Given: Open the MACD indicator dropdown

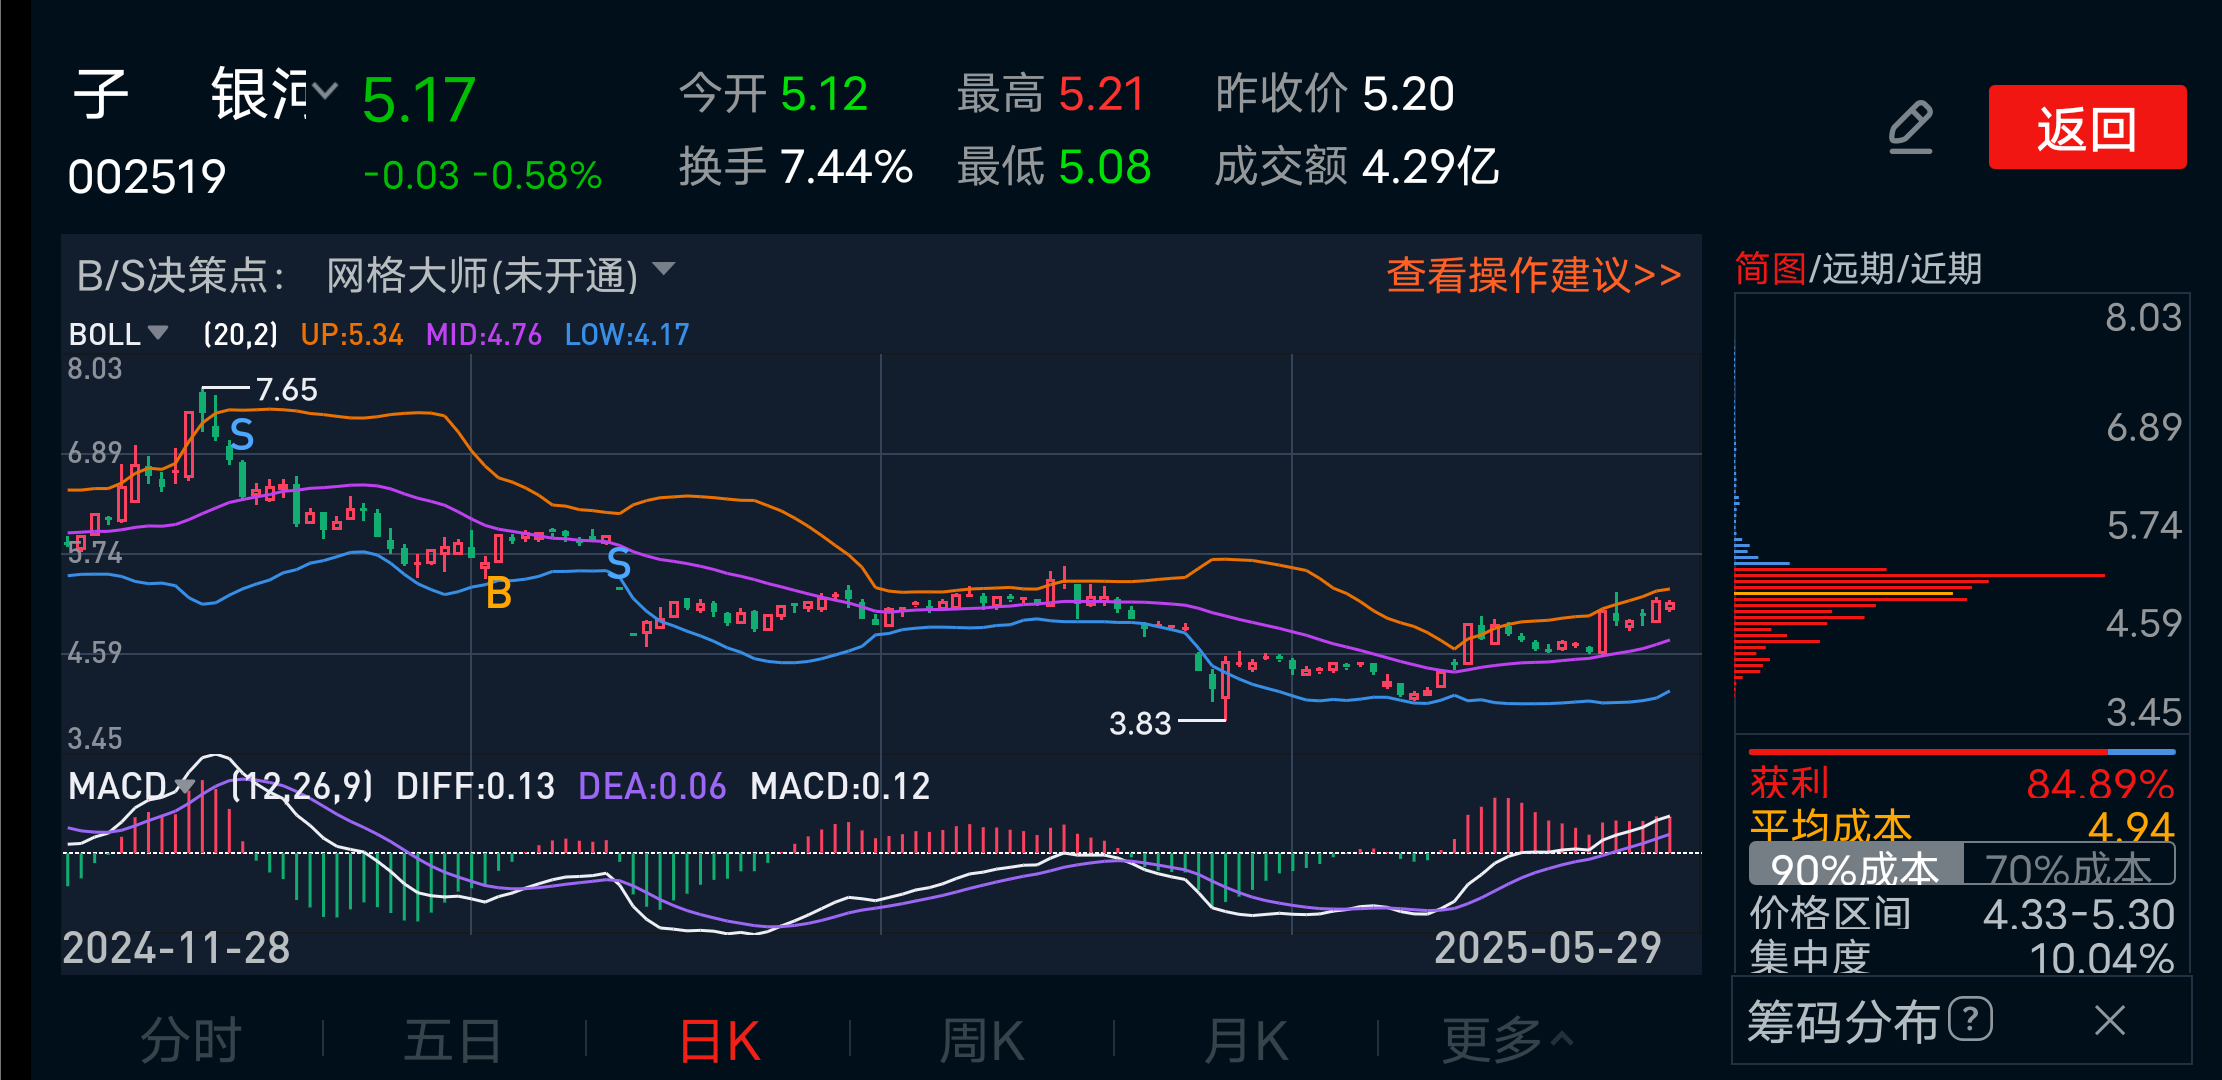Looking at the screenshot, I should 184,785.
